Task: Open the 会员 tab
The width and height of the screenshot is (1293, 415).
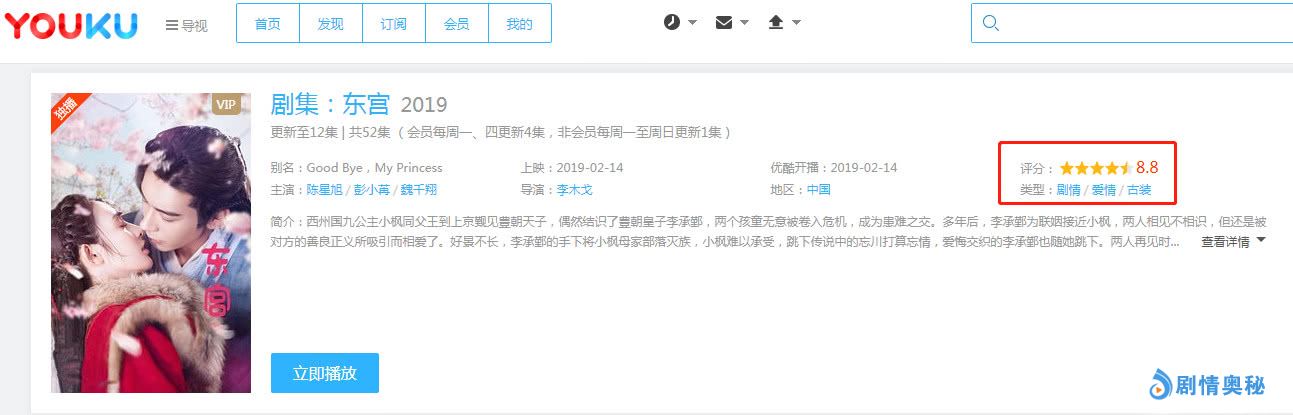Action: (456, 24)
